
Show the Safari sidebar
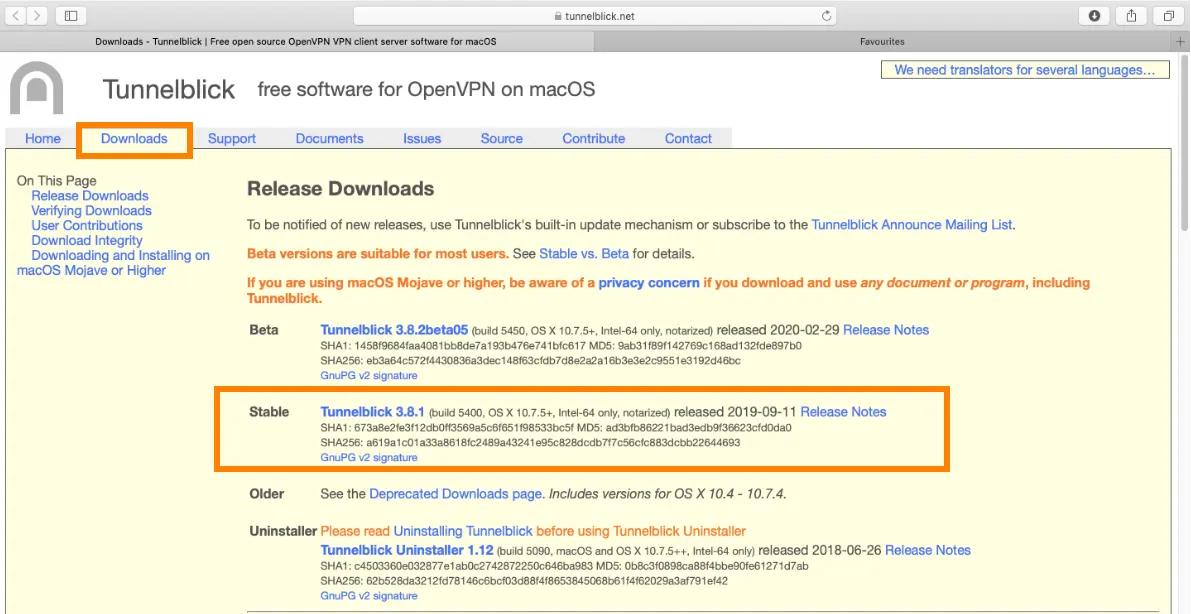(x=71, y=15)
